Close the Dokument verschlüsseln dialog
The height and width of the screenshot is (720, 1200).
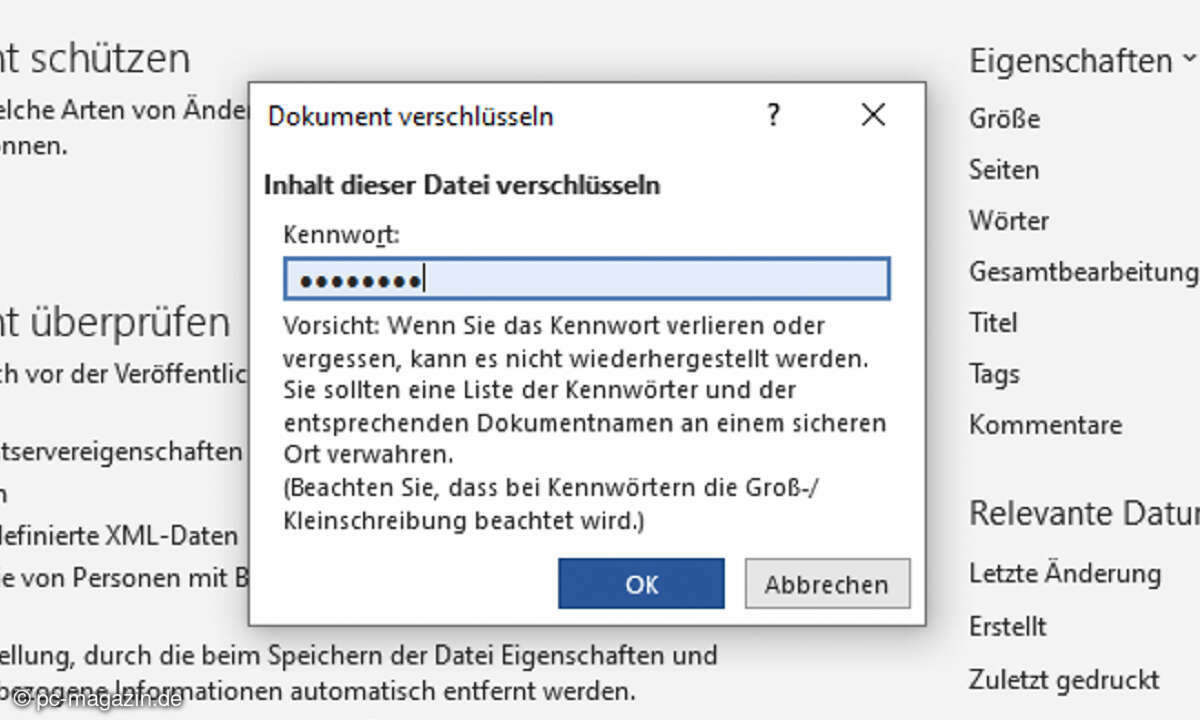[x=873, y=116]
